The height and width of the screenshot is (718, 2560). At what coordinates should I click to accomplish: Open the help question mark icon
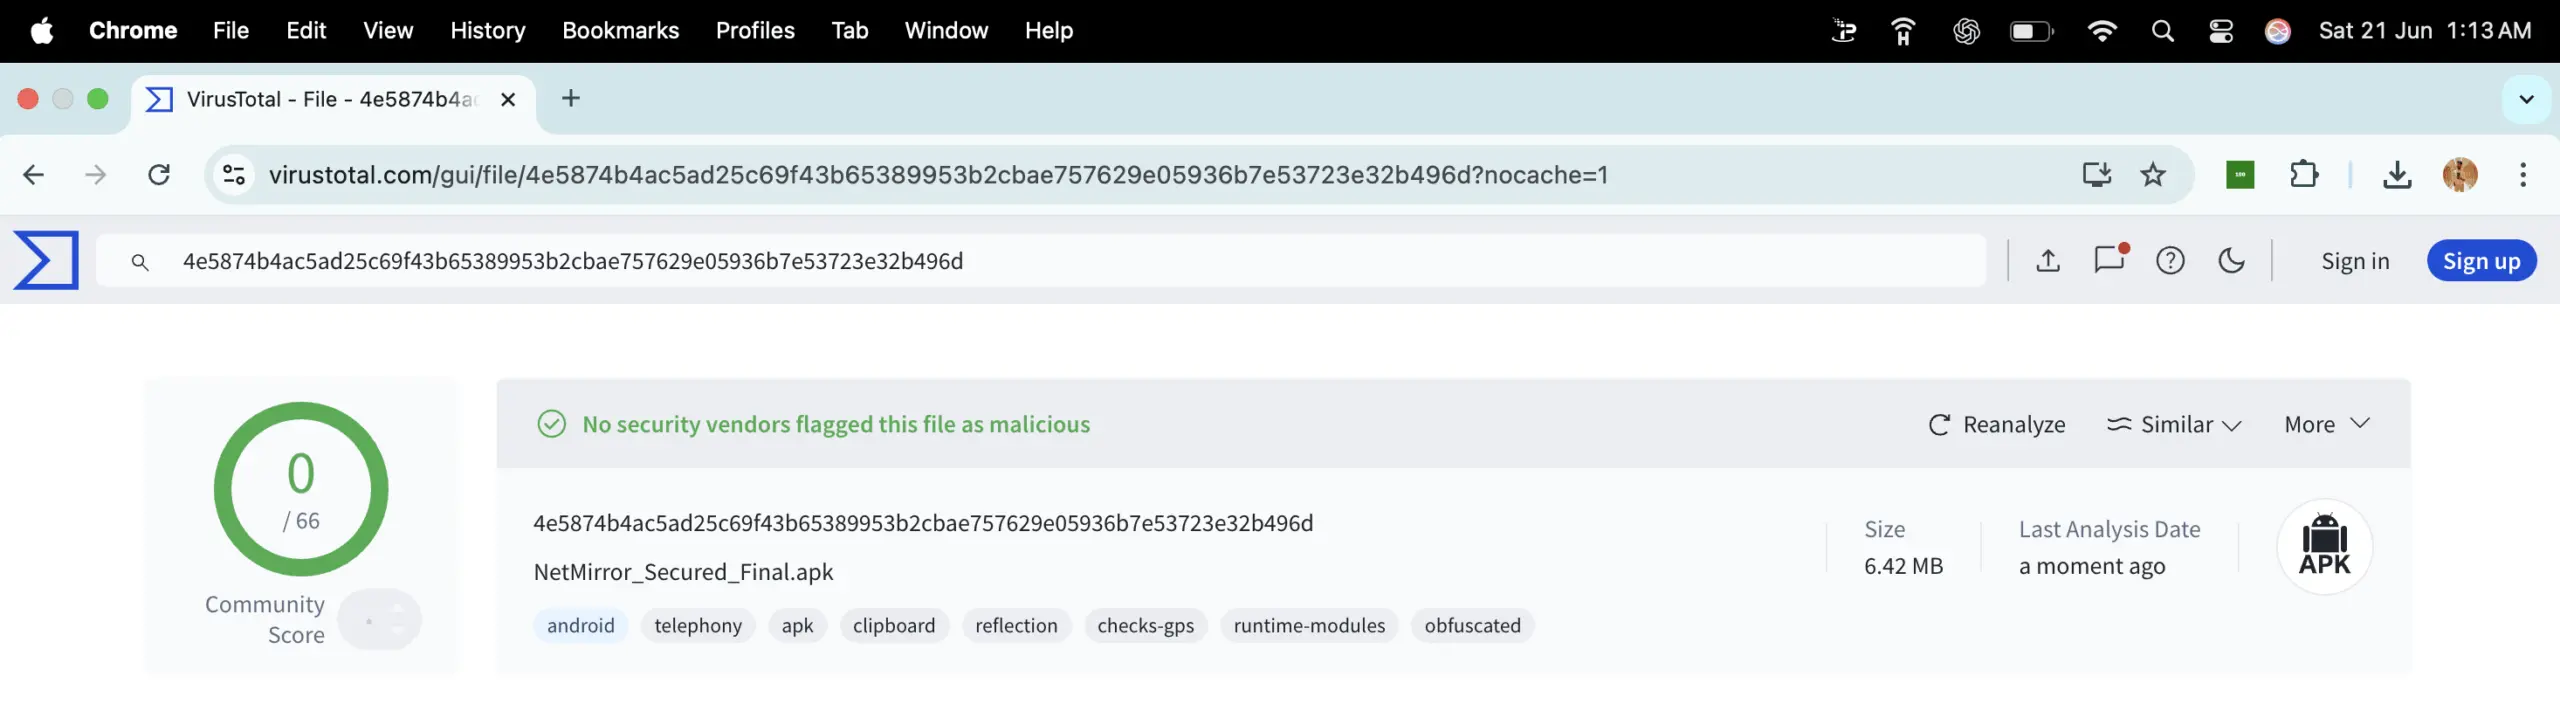click(x=2170, y=261)
